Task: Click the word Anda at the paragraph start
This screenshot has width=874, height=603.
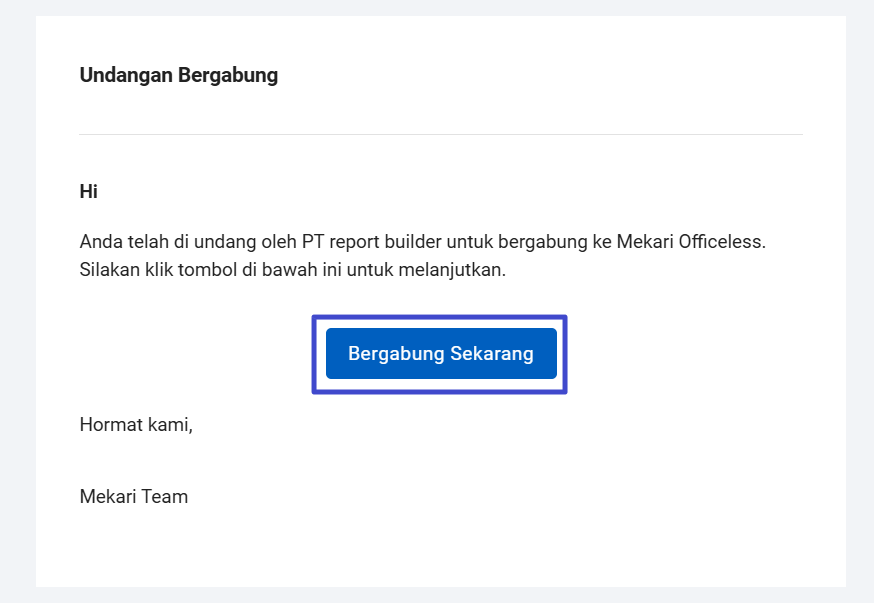Action: 99,243
